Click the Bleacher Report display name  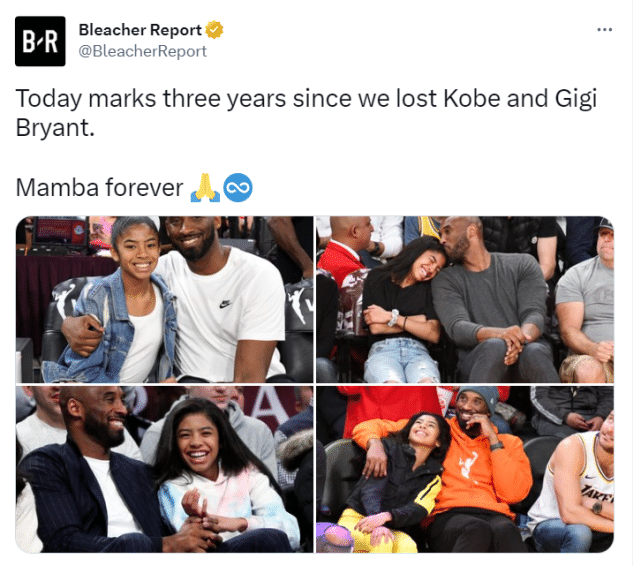point(140,30)
